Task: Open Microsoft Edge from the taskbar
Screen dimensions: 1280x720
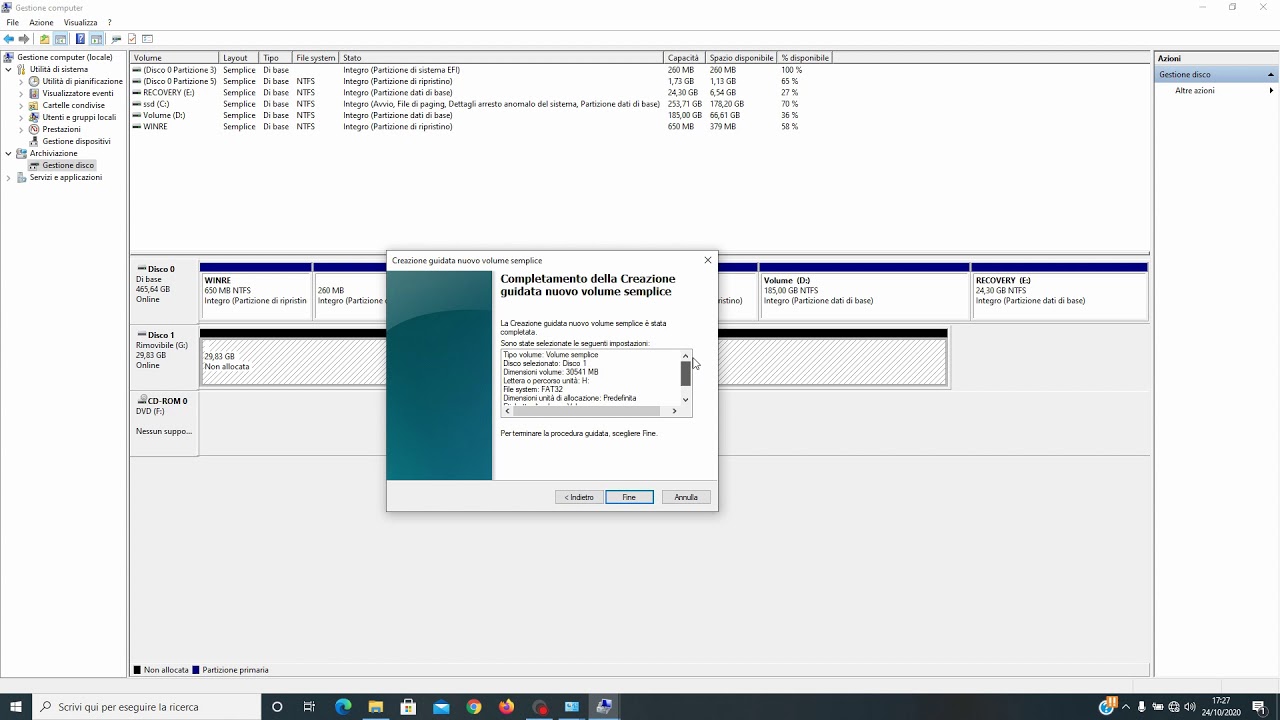Action: pos(343,707)
